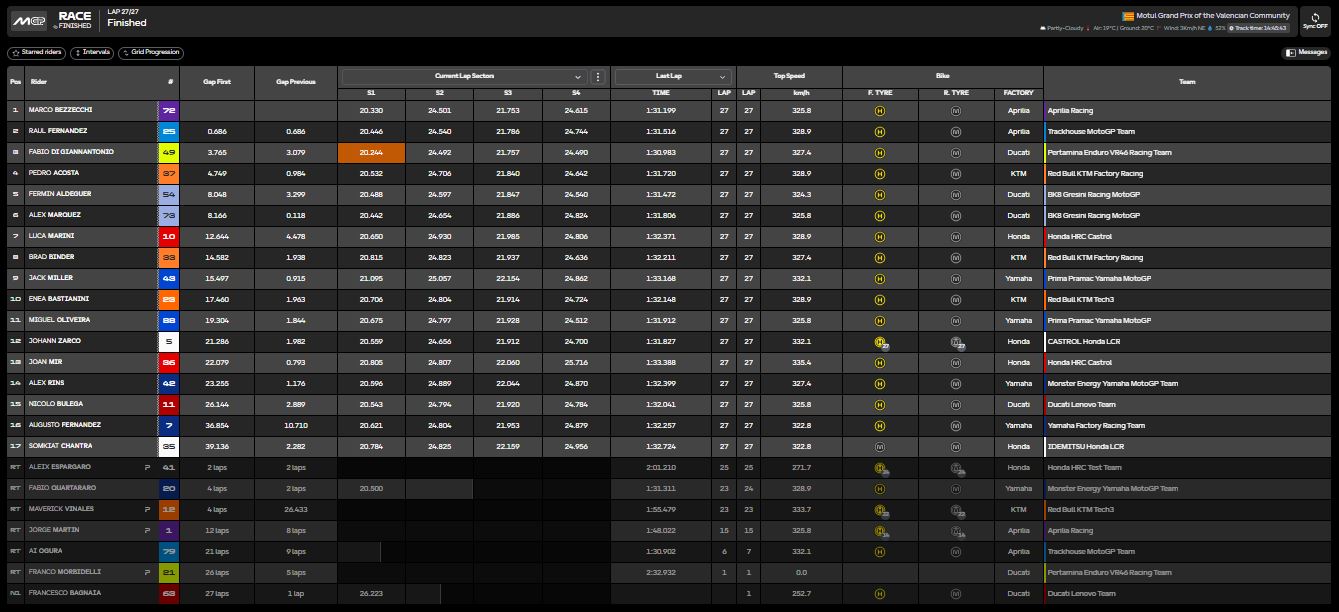Screen dimensions: 1339x612
Task: Click Marco Bezzecchi's front tyre icon
Action: click(879, 110)
